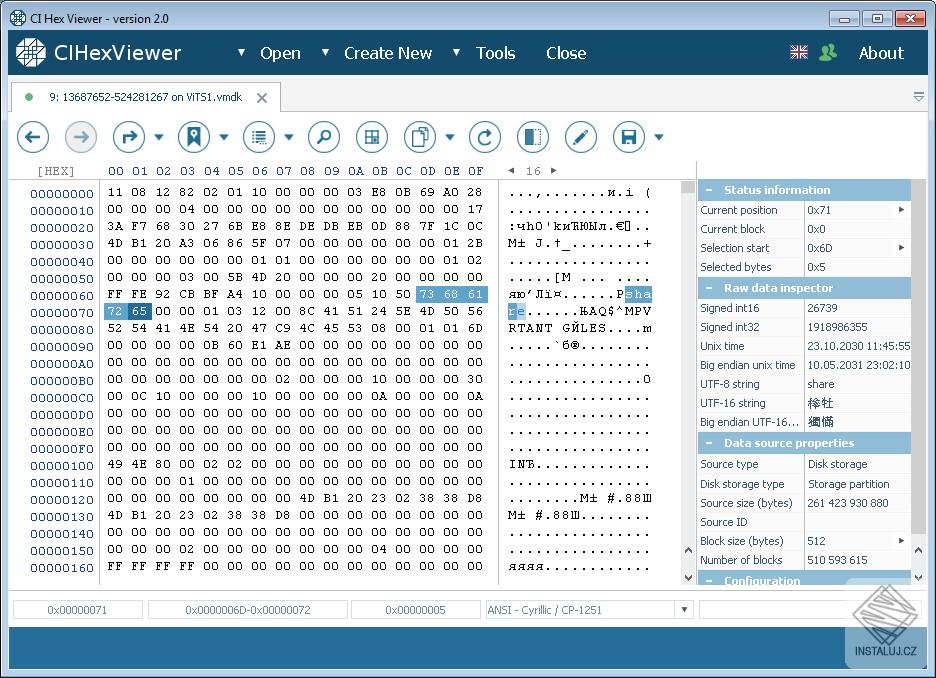Click the bookmark icon in the toolbar
Screen dimensions: 936x678
pos(194,137)
